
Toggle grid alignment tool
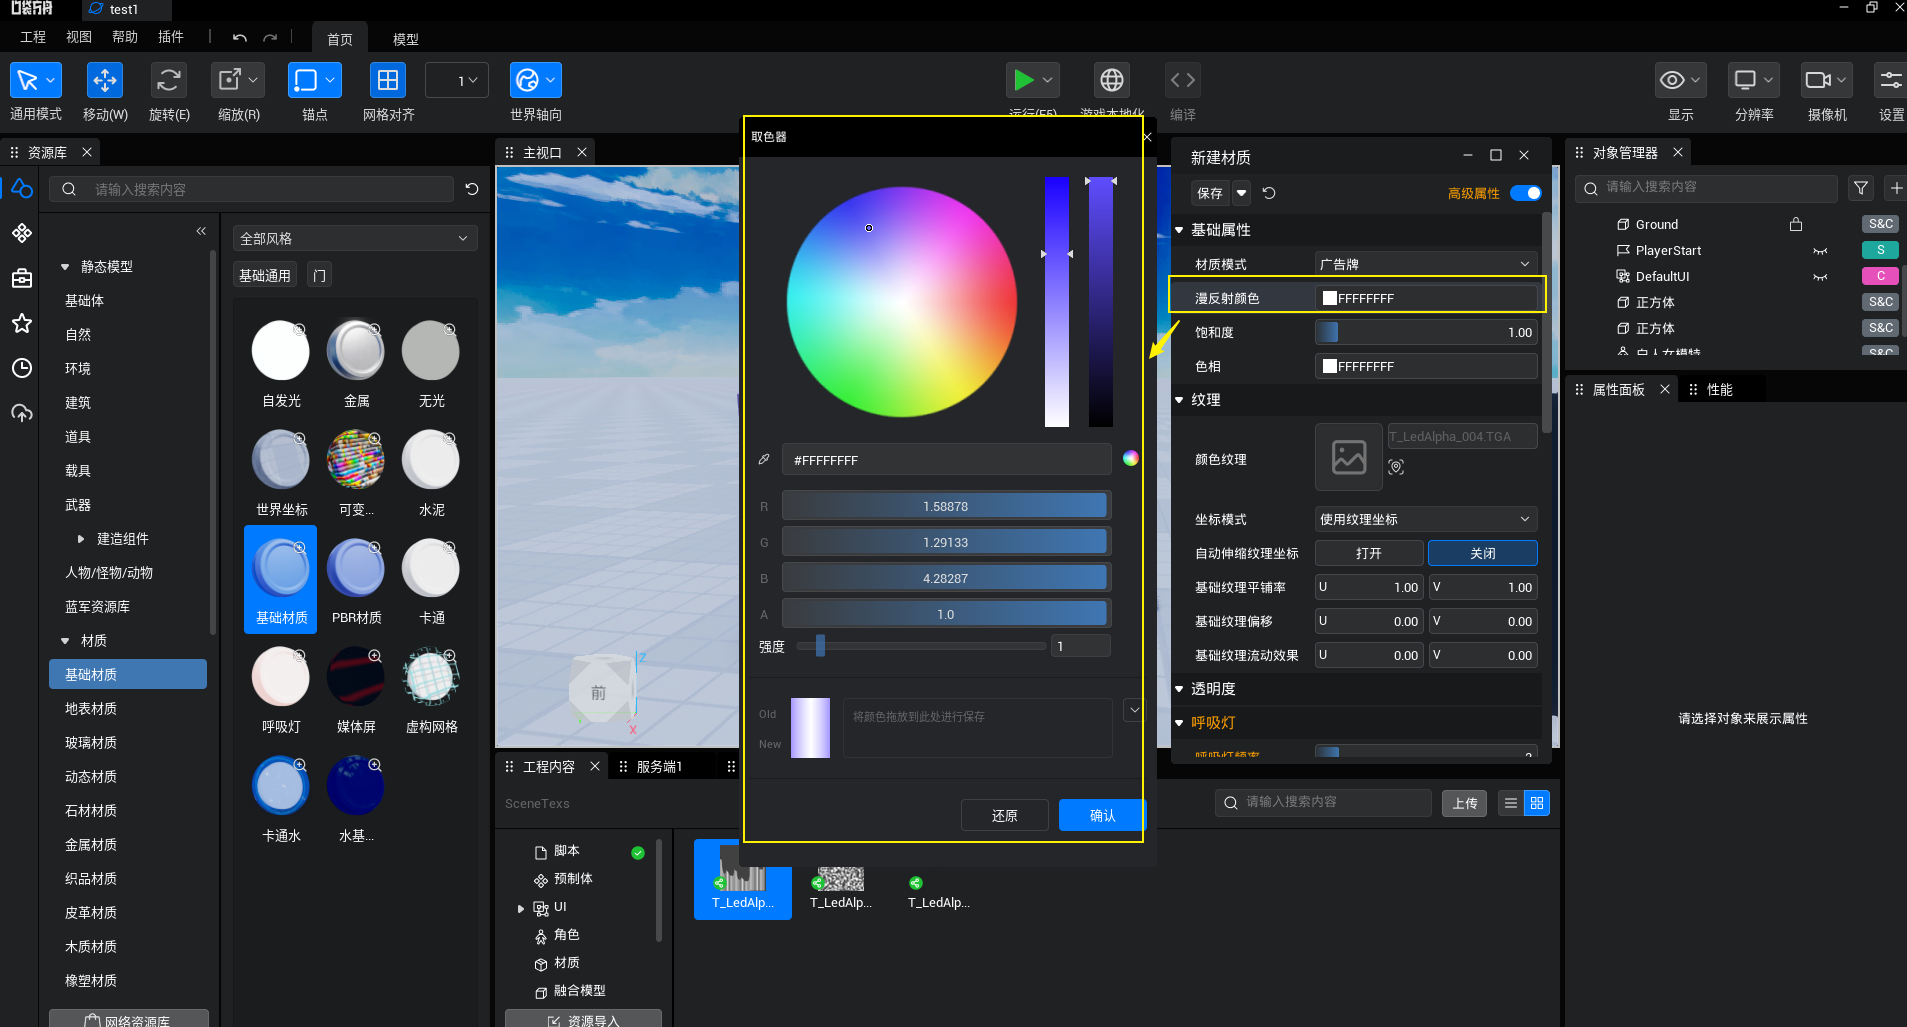click(388, 80)
